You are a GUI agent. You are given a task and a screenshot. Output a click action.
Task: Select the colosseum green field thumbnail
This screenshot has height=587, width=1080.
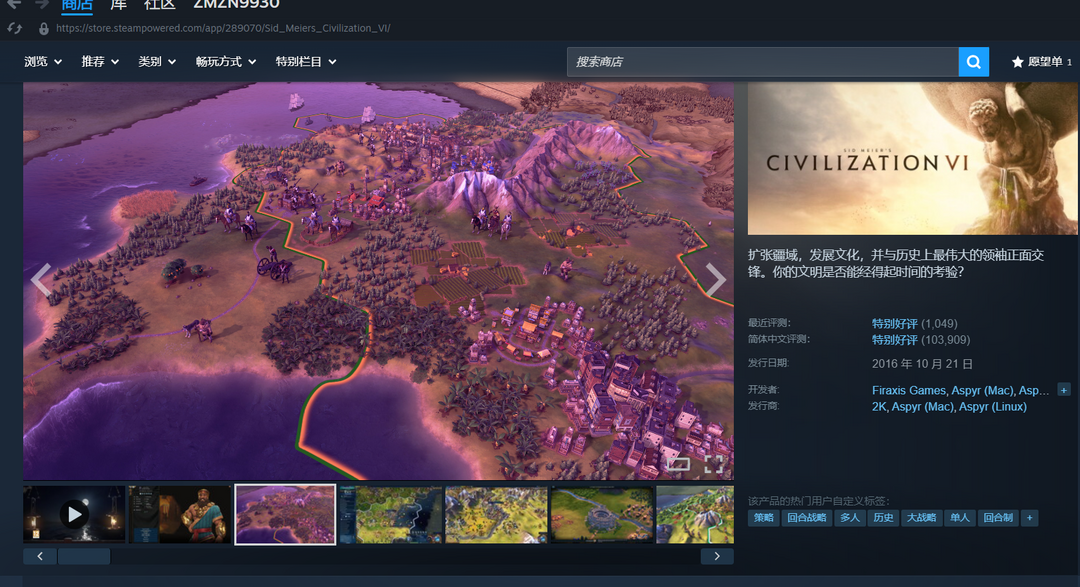(601, 514)
